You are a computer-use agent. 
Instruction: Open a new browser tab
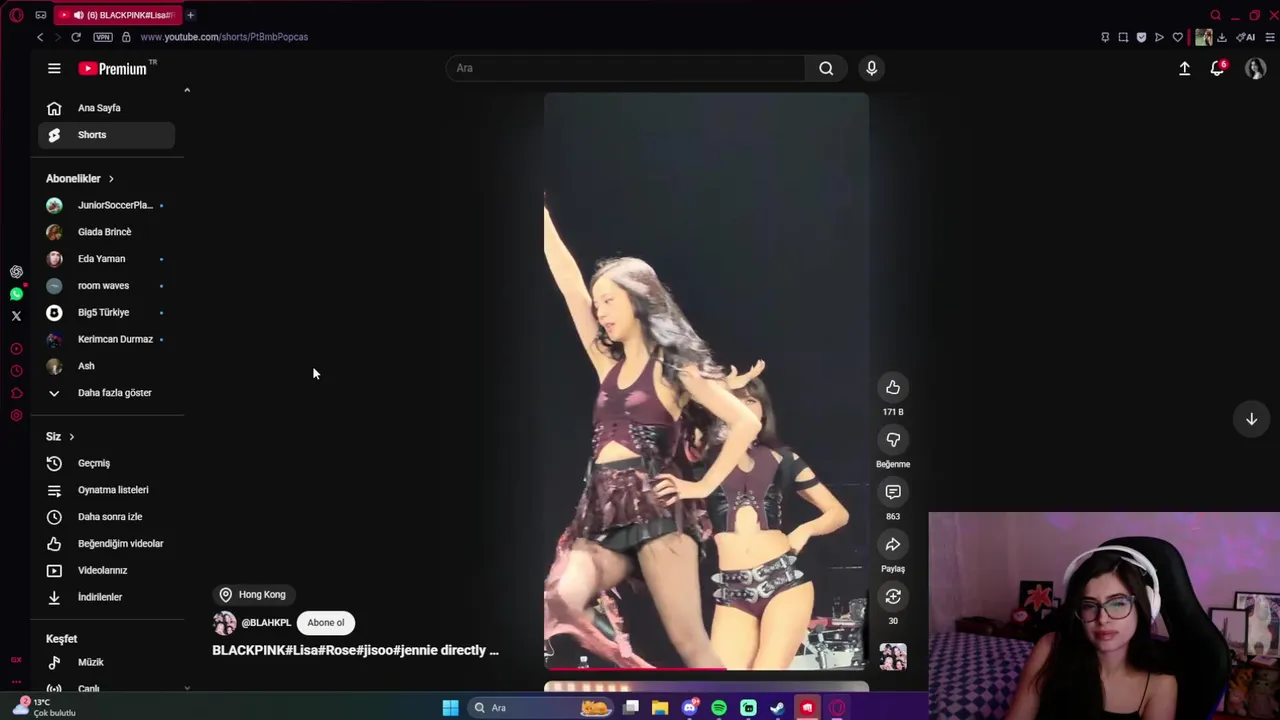coord(190,15)
